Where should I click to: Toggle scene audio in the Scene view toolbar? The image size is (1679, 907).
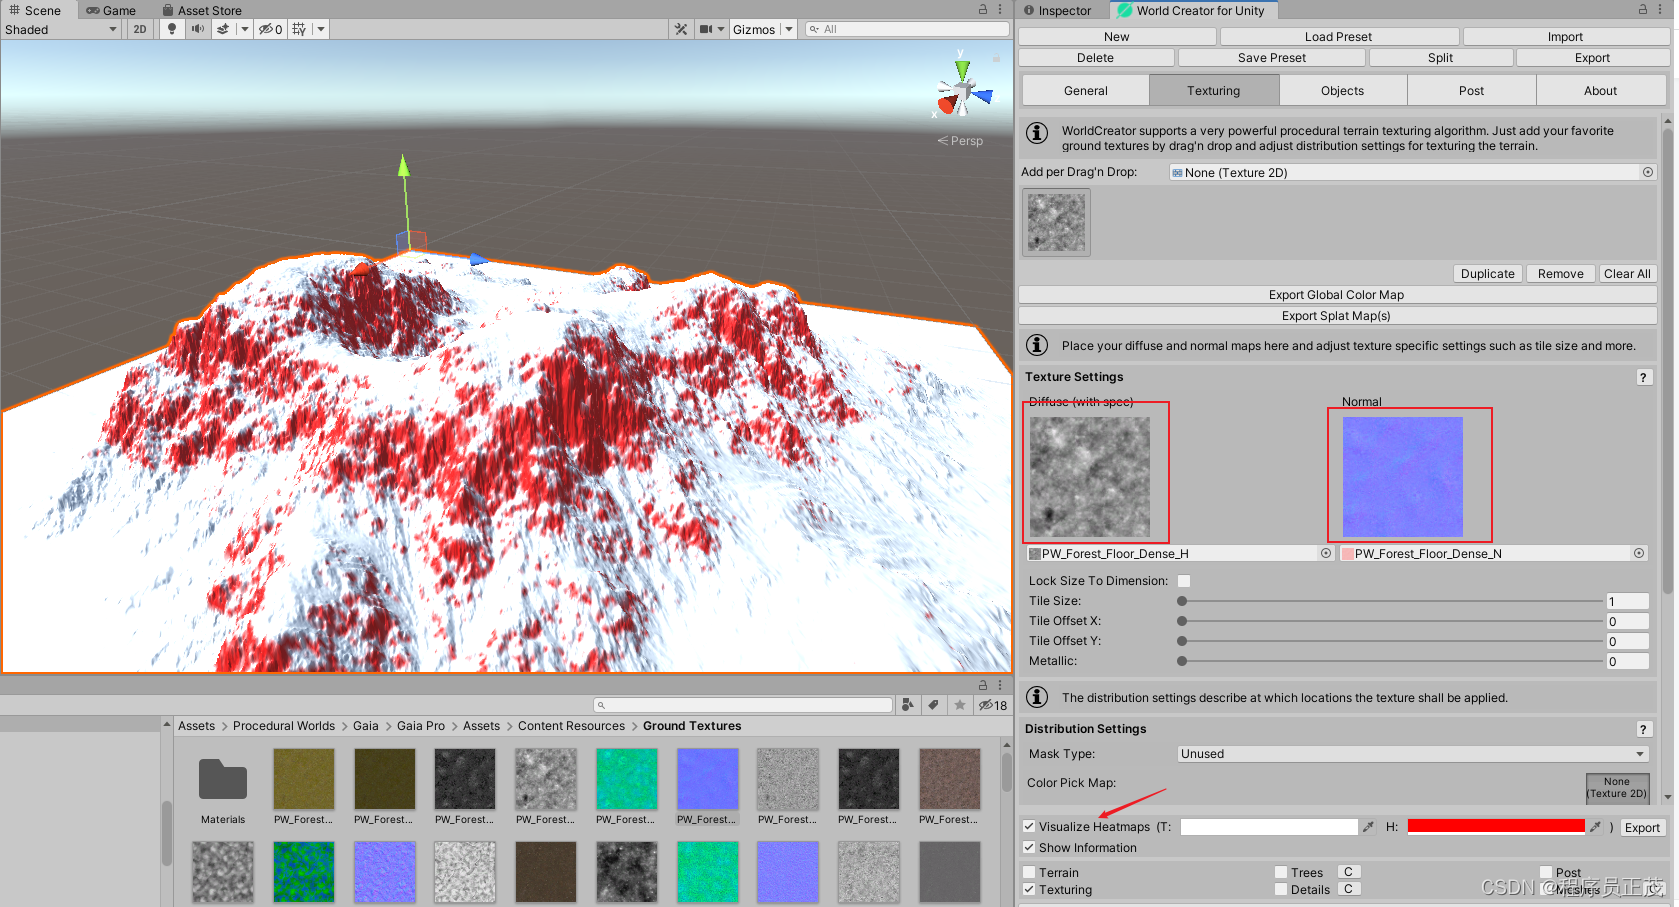(197, 29)
